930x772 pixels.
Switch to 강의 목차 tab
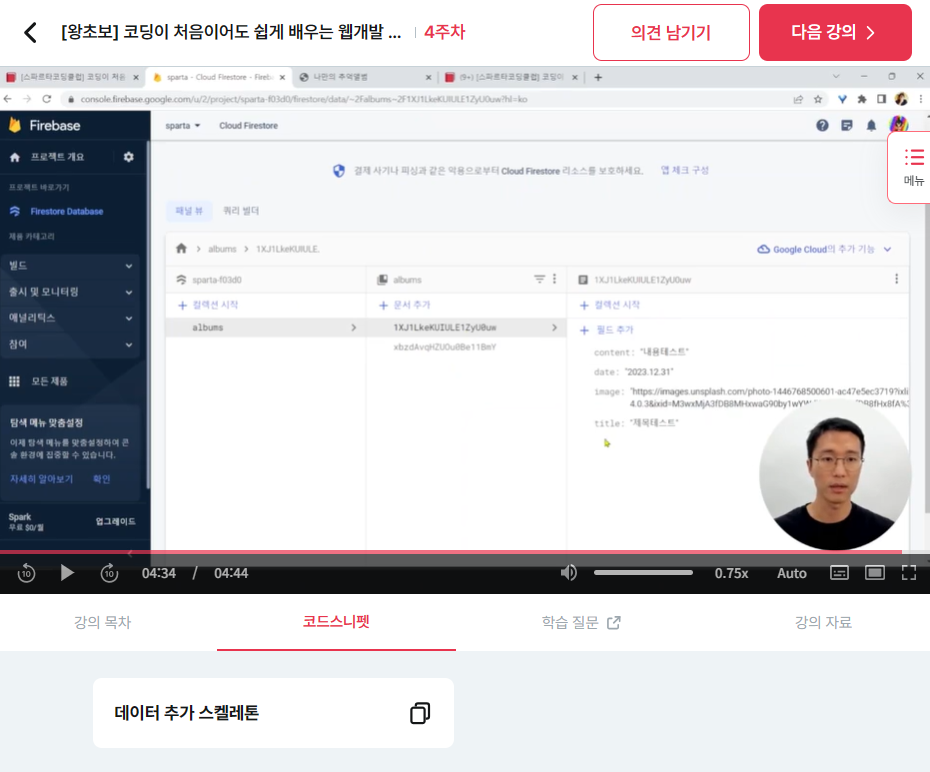click(102, 622)
